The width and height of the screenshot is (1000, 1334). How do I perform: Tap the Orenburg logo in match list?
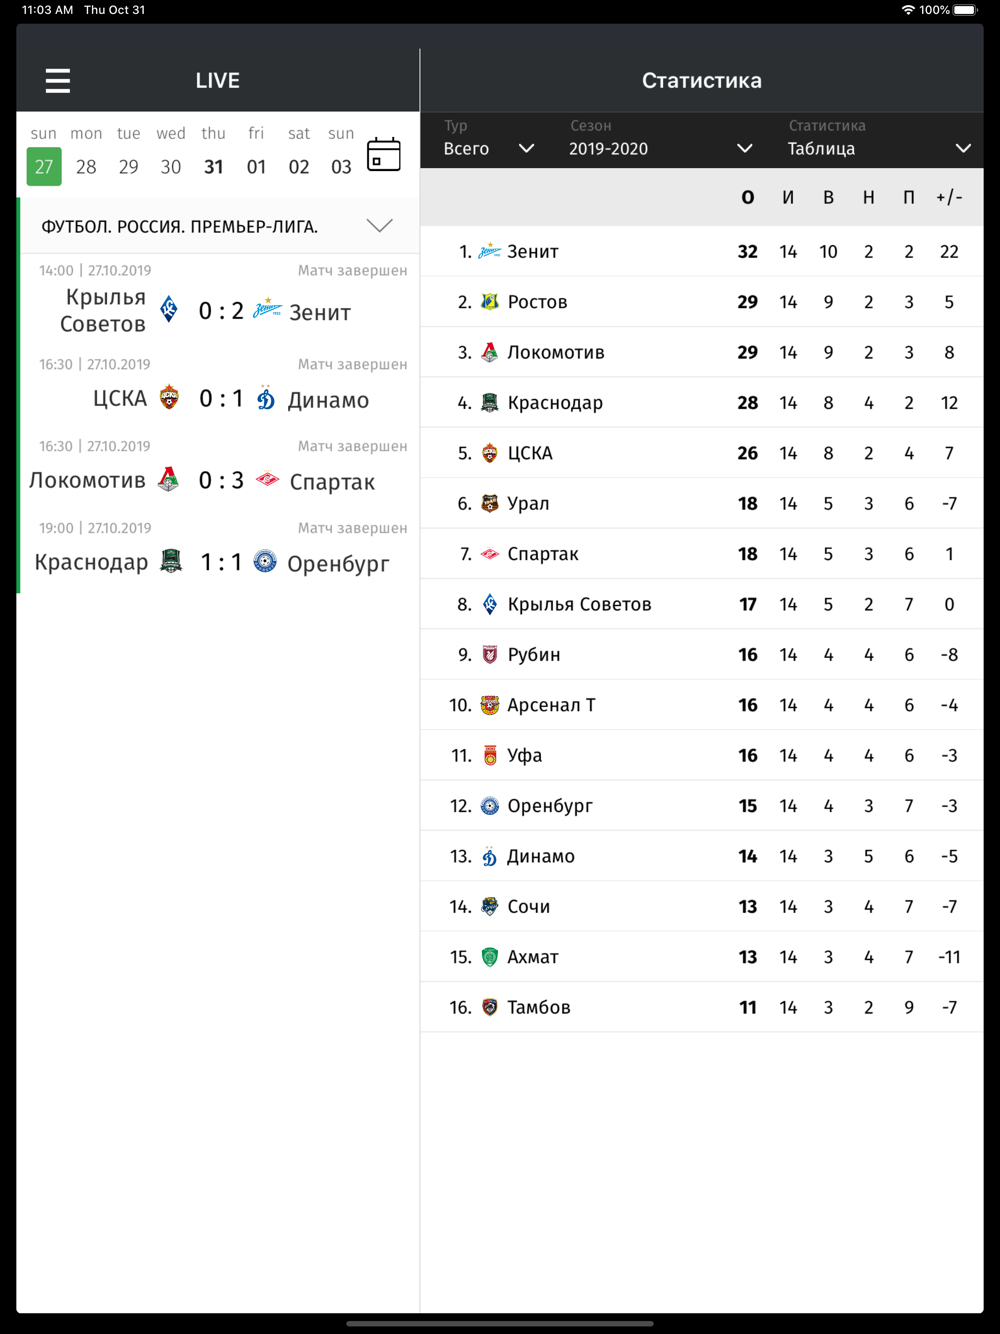pos(265,562)
